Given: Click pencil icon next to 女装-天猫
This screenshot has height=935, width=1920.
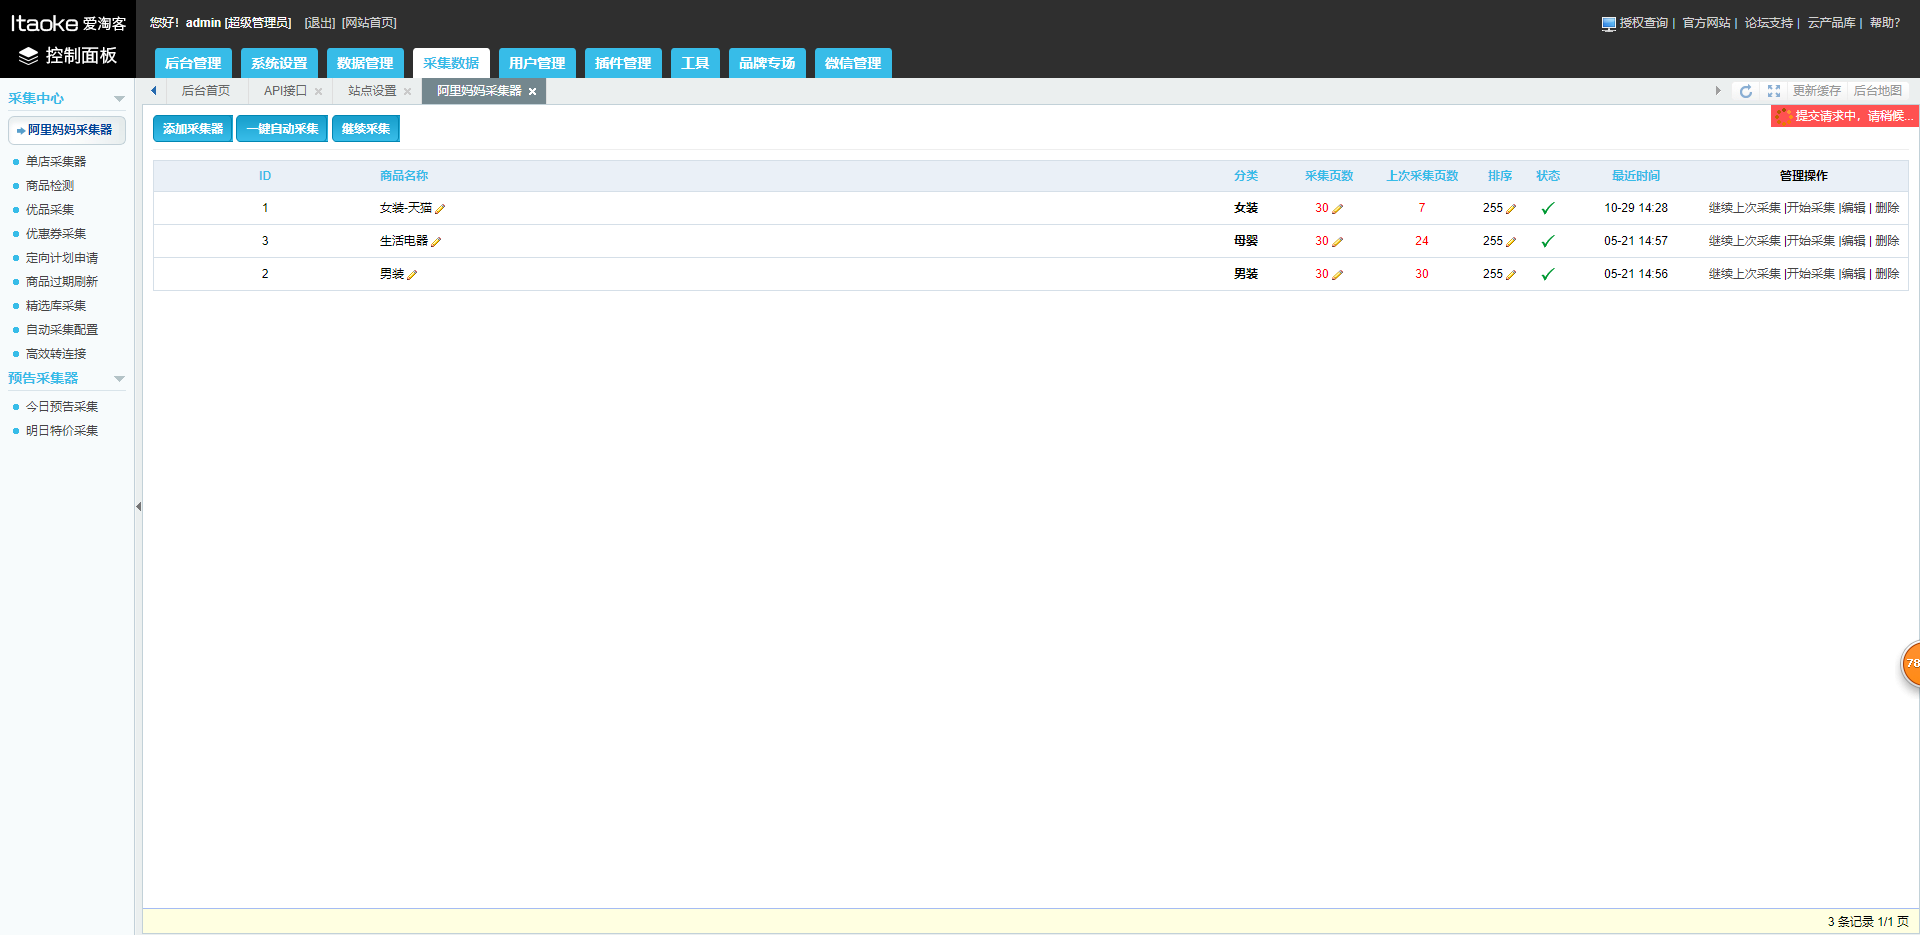Looking at the screenshot, I should point(440,209).
